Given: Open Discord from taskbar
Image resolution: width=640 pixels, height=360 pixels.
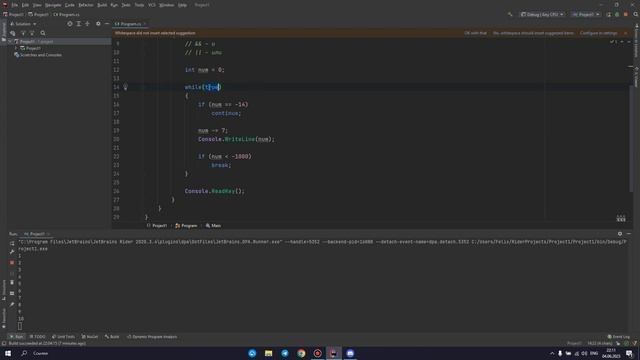Looking at the screenshot, I should coord(350,353).
